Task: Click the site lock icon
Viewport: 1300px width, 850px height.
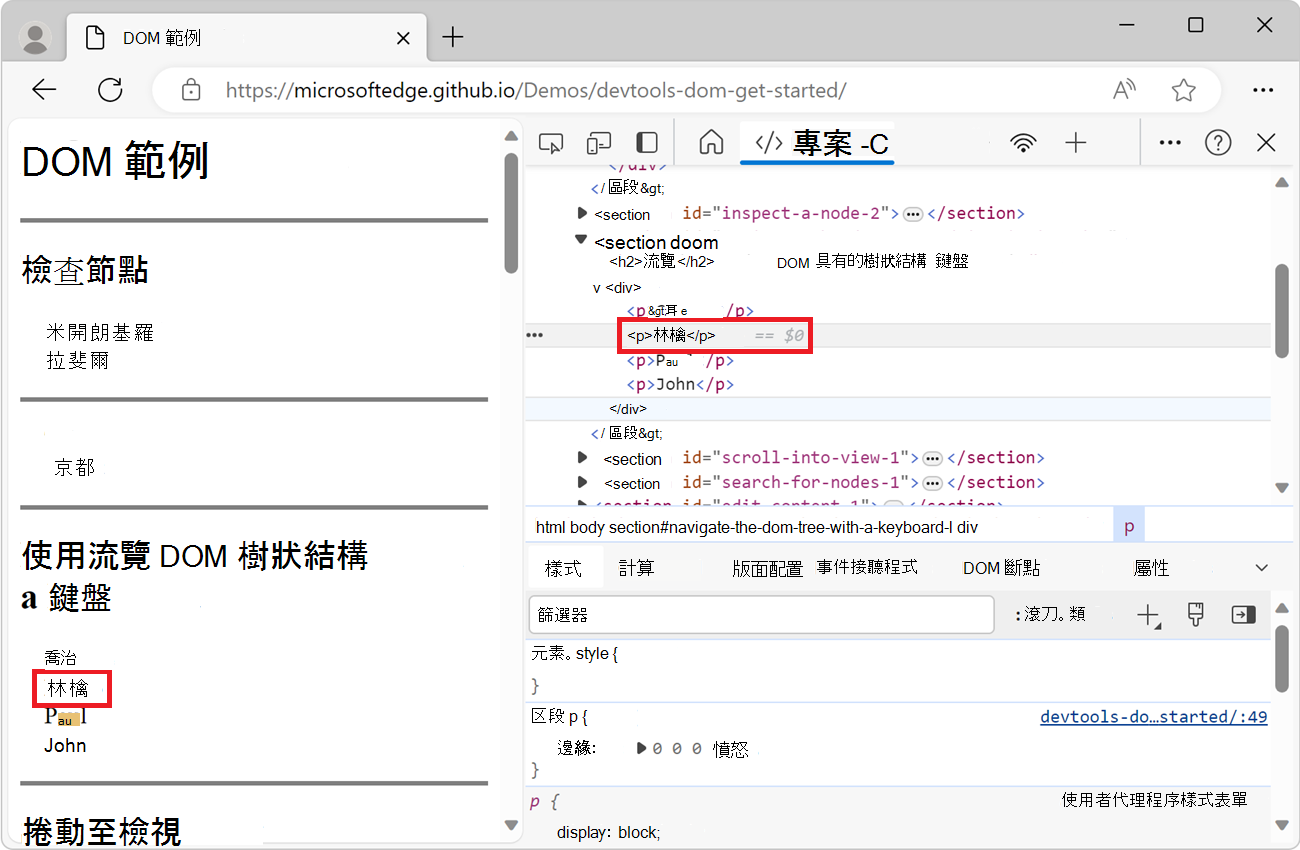Action: tap(191, 90)
